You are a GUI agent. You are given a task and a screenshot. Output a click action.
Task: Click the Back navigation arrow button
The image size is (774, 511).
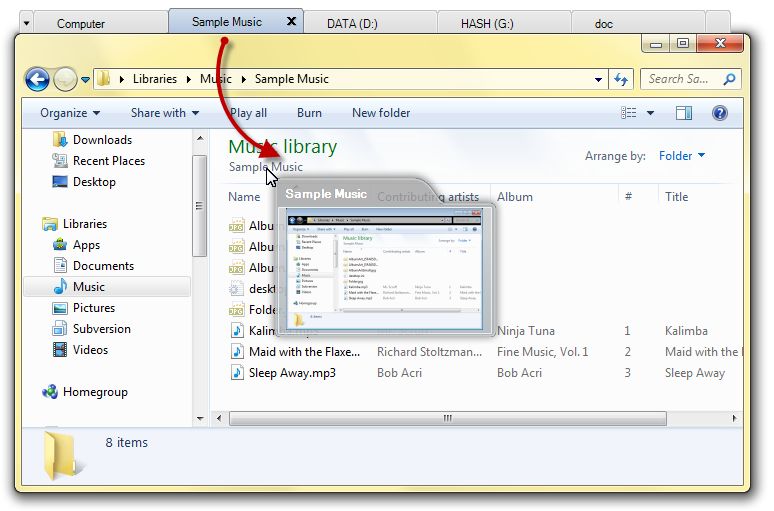pyautogui.click(x=37, y=79)
